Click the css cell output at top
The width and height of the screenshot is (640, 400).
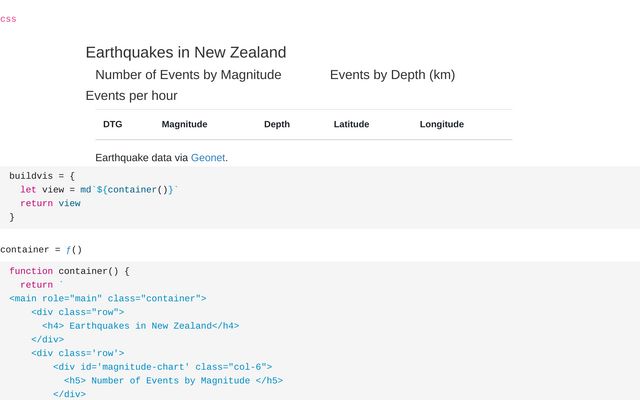[x=8, y=19]
